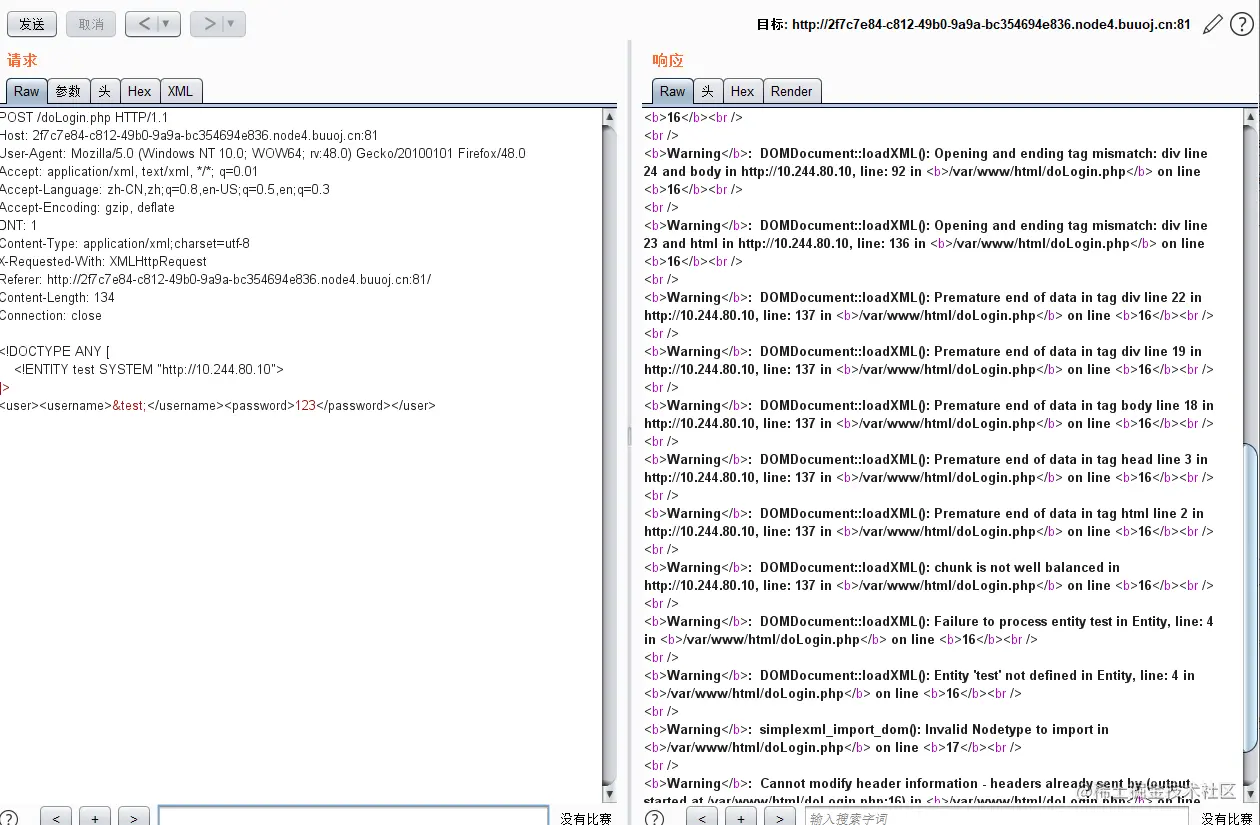Click the Accept-Language header line
The image size is (1260, 825).
point(165,189)
